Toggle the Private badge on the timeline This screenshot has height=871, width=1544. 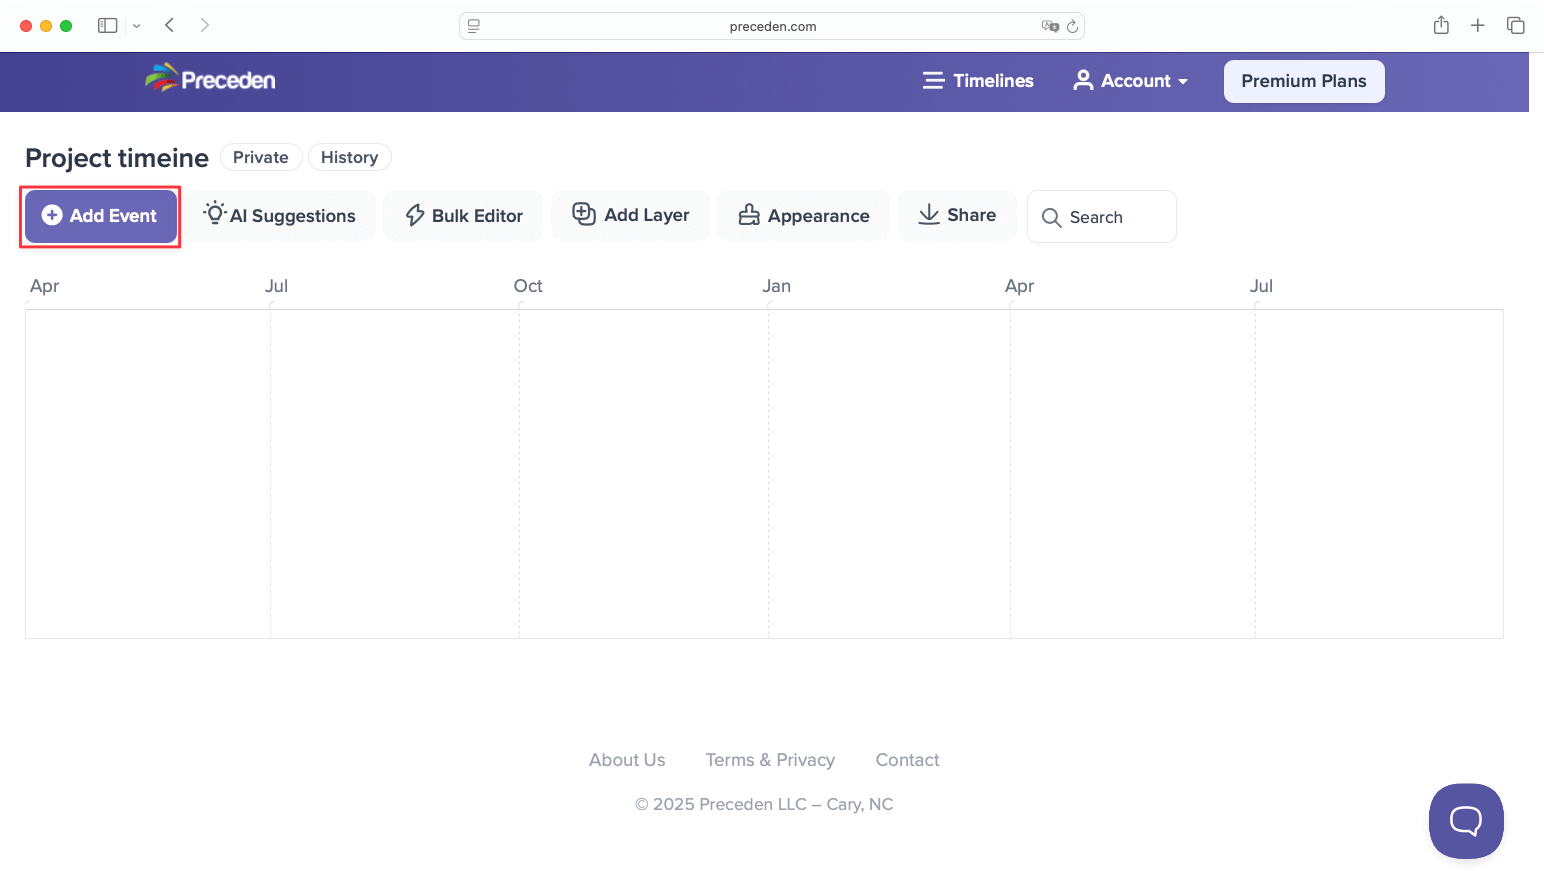tap(260, 157)
